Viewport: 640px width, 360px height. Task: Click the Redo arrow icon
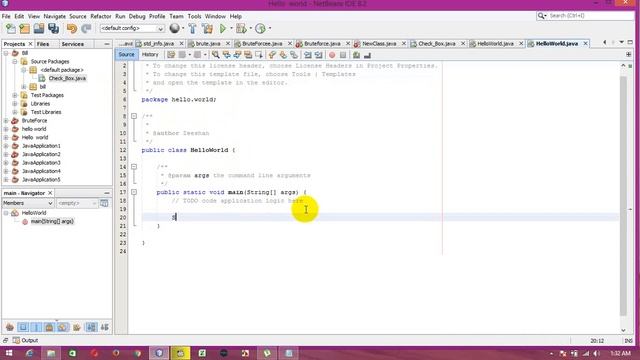(x=86, y=29)
